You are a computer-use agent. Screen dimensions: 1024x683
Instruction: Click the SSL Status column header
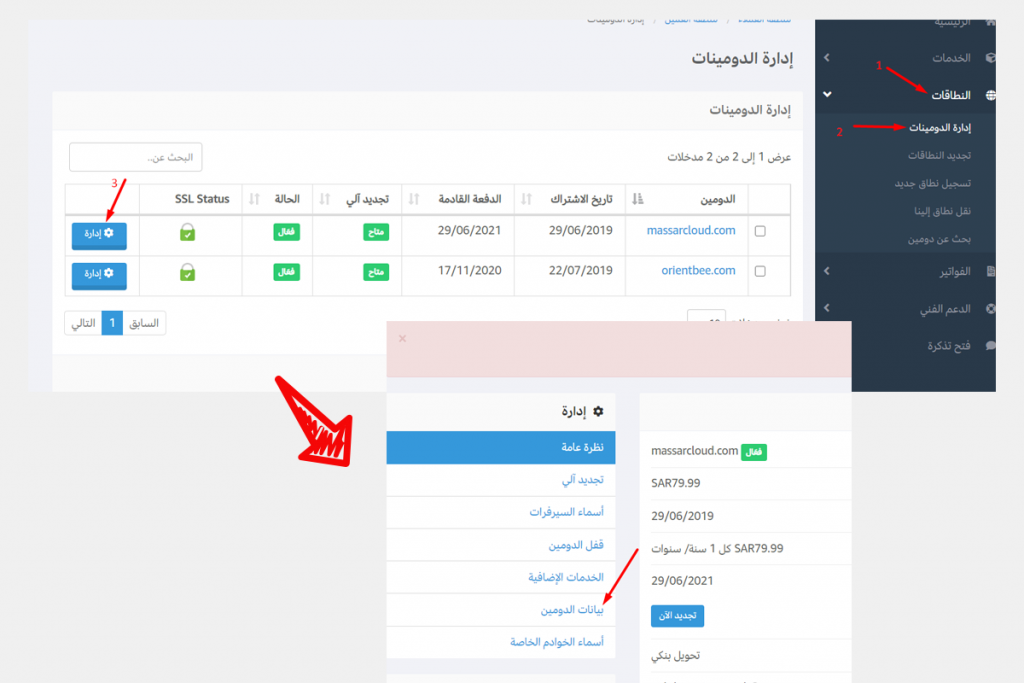pyautogui.click(x=202, y=199)
